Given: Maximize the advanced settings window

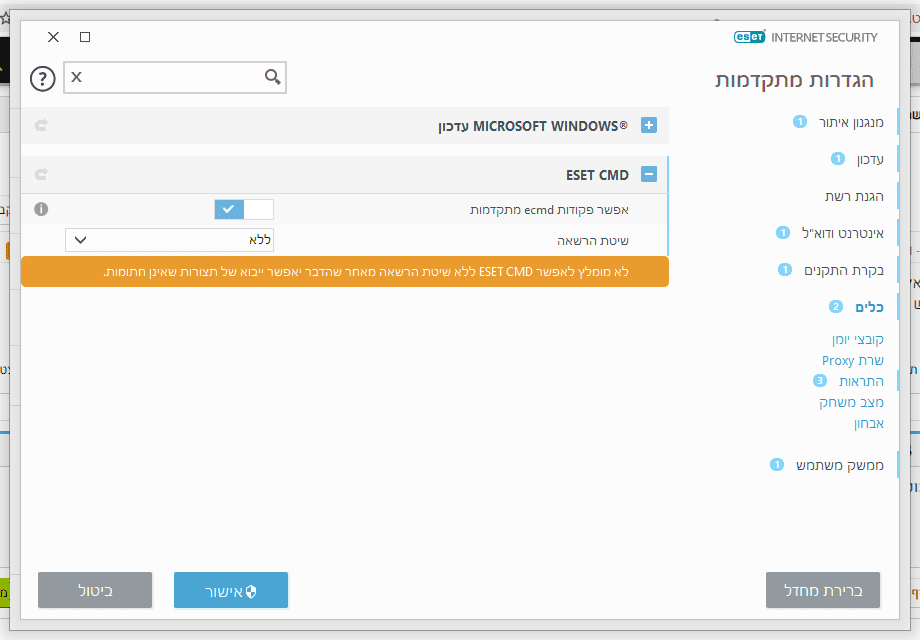Looking at the screenshot, I should pyautogui.click(x=85, y=37).
